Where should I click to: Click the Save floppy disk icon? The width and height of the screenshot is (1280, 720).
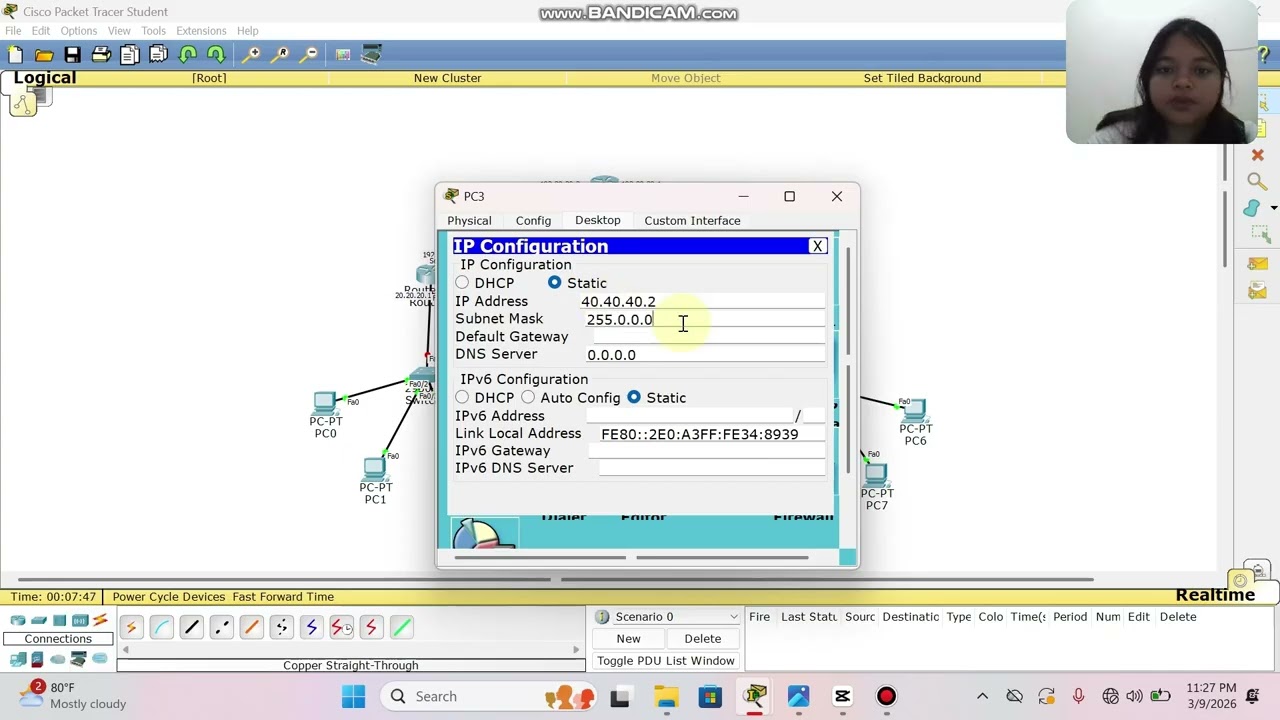click(x=72, y=54)
